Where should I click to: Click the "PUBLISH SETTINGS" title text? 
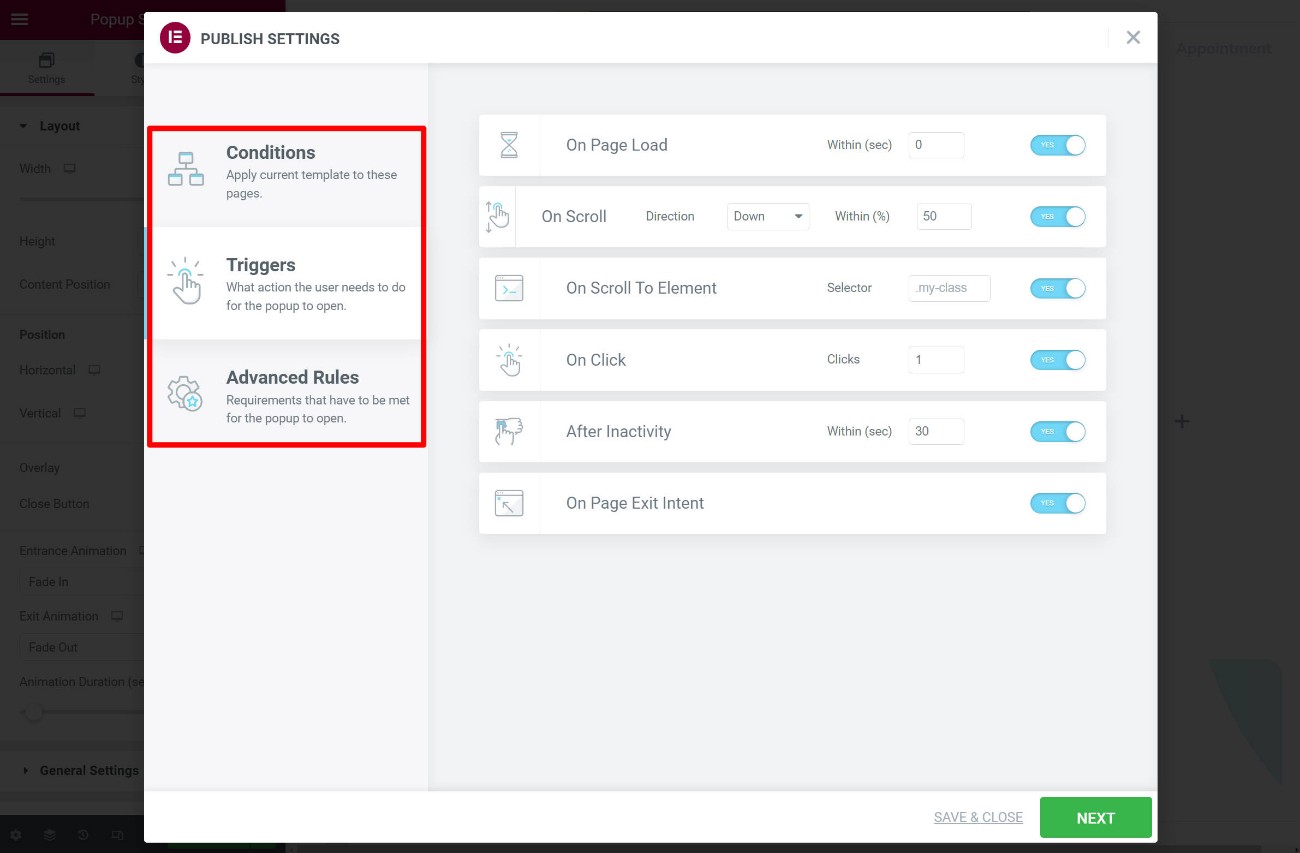(x=270, y=39)
